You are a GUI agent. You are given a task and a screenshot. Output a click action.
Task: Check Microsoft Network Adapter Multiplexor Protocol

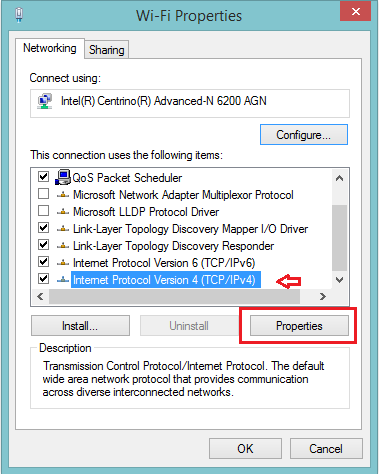tap(44, 193)
